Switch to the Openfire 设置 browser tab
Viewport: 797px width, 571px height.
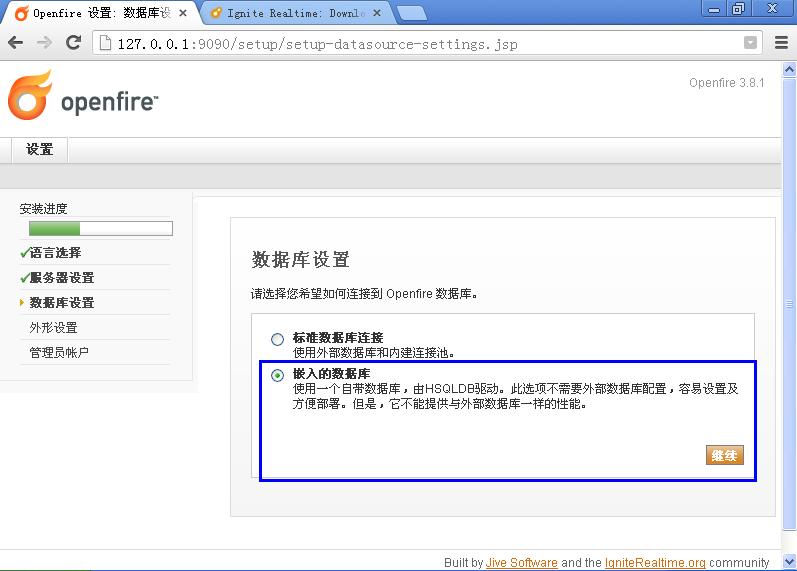pyautogui.click(x=102, y=13)
